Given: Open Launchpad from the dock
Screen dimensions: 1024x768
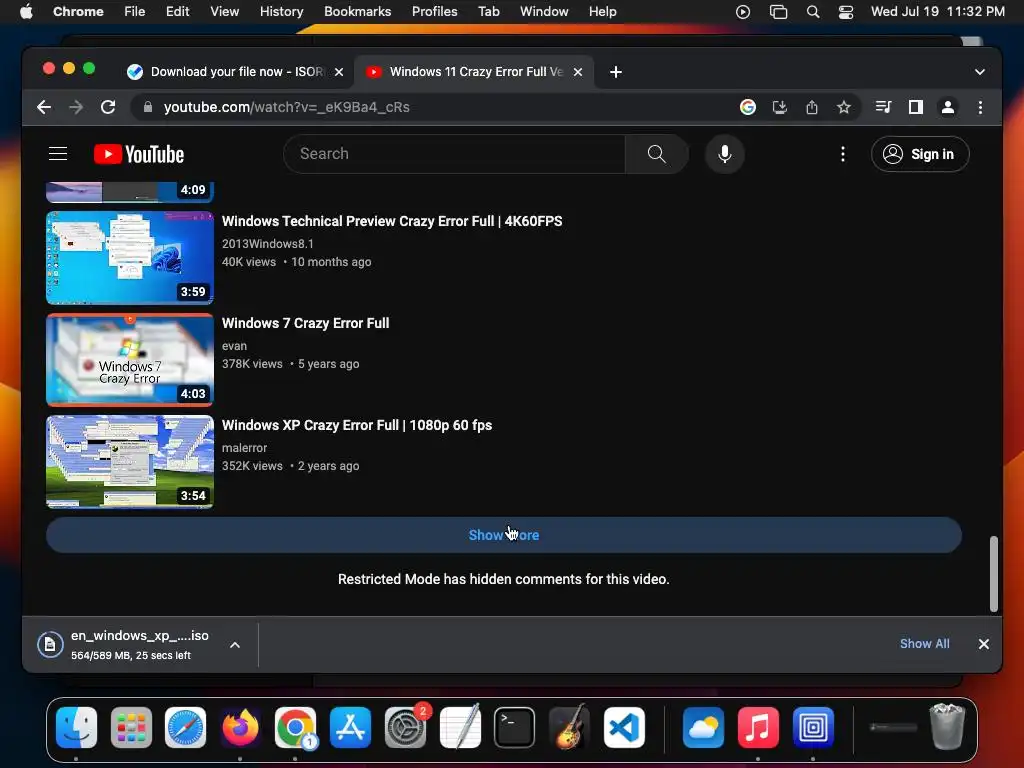Looking at the screenshot, I should tap(131, 728).
